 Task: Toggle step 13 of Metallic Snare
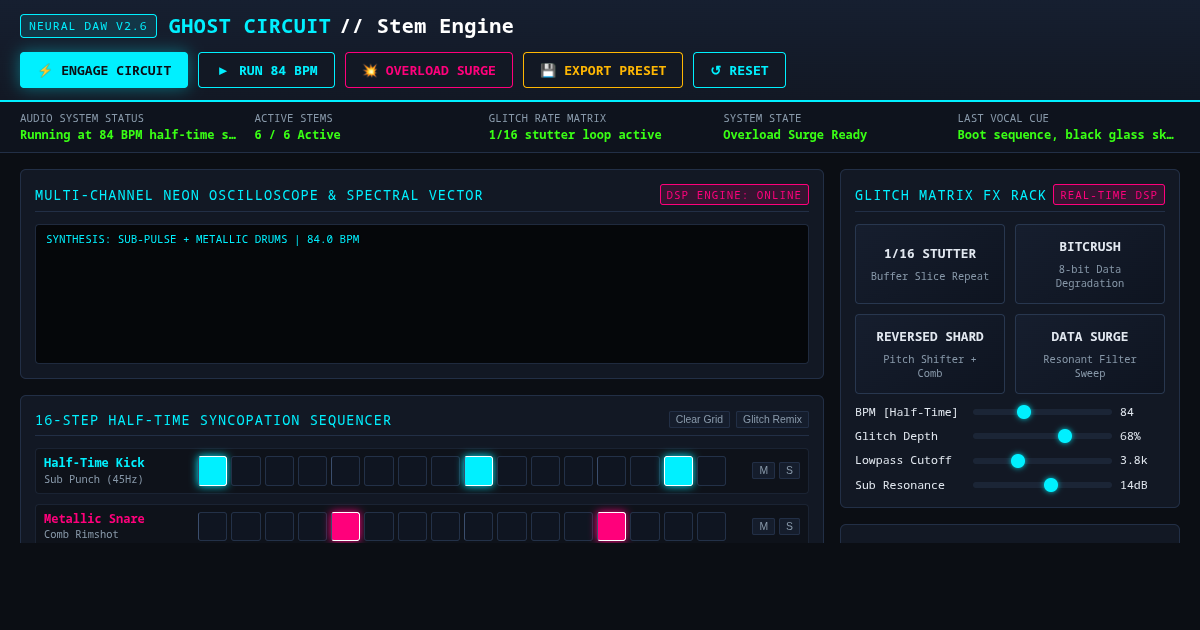(612, 527)
